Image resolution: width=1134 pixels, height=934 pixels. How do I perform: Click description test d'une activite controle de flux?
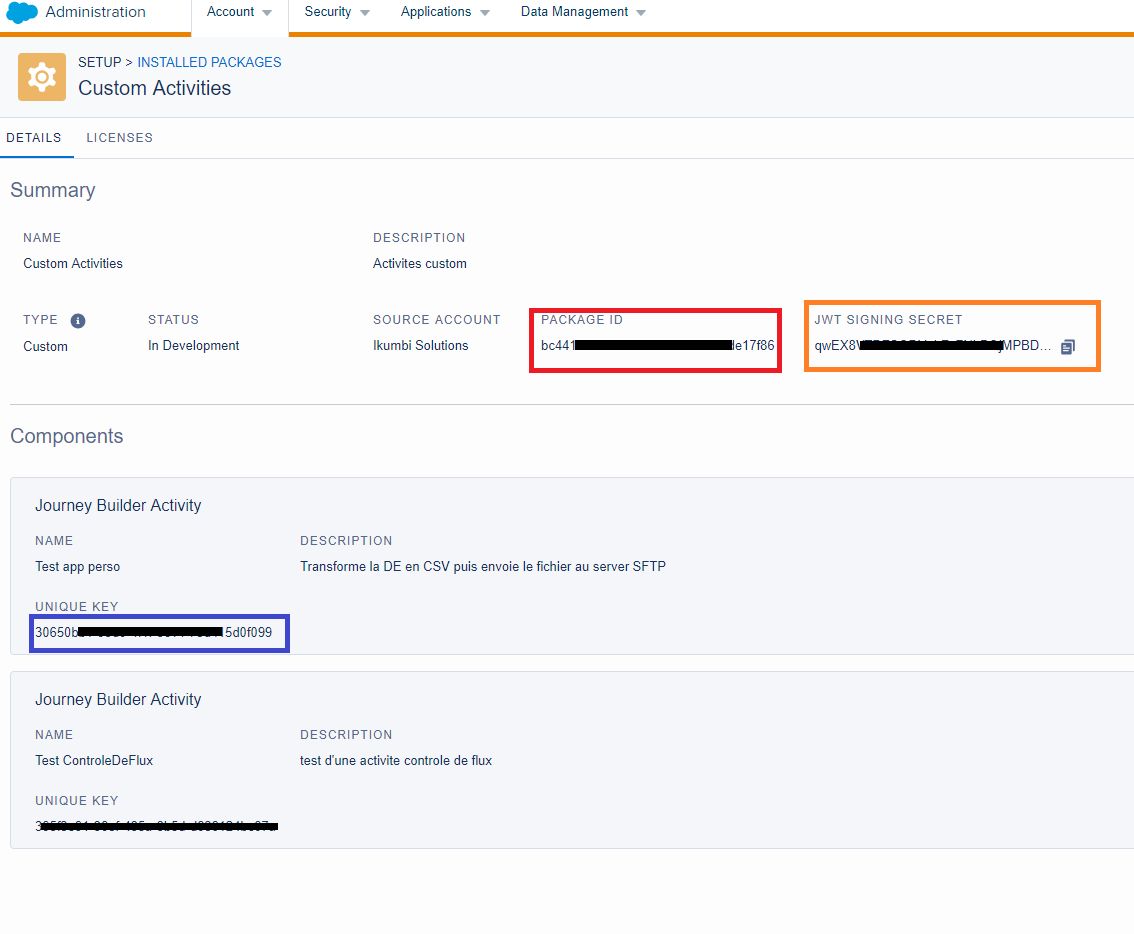396,760
